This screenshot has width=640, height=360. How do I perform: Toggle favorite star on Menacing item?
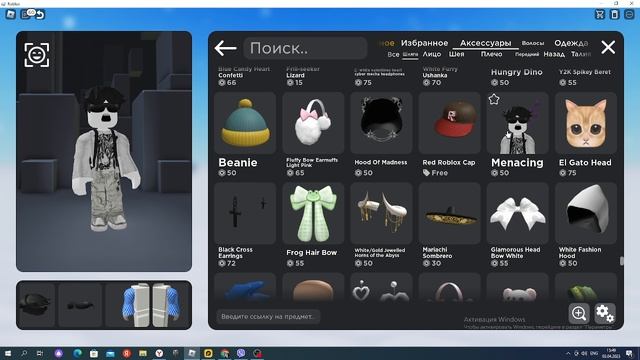(x=494, y=99)
